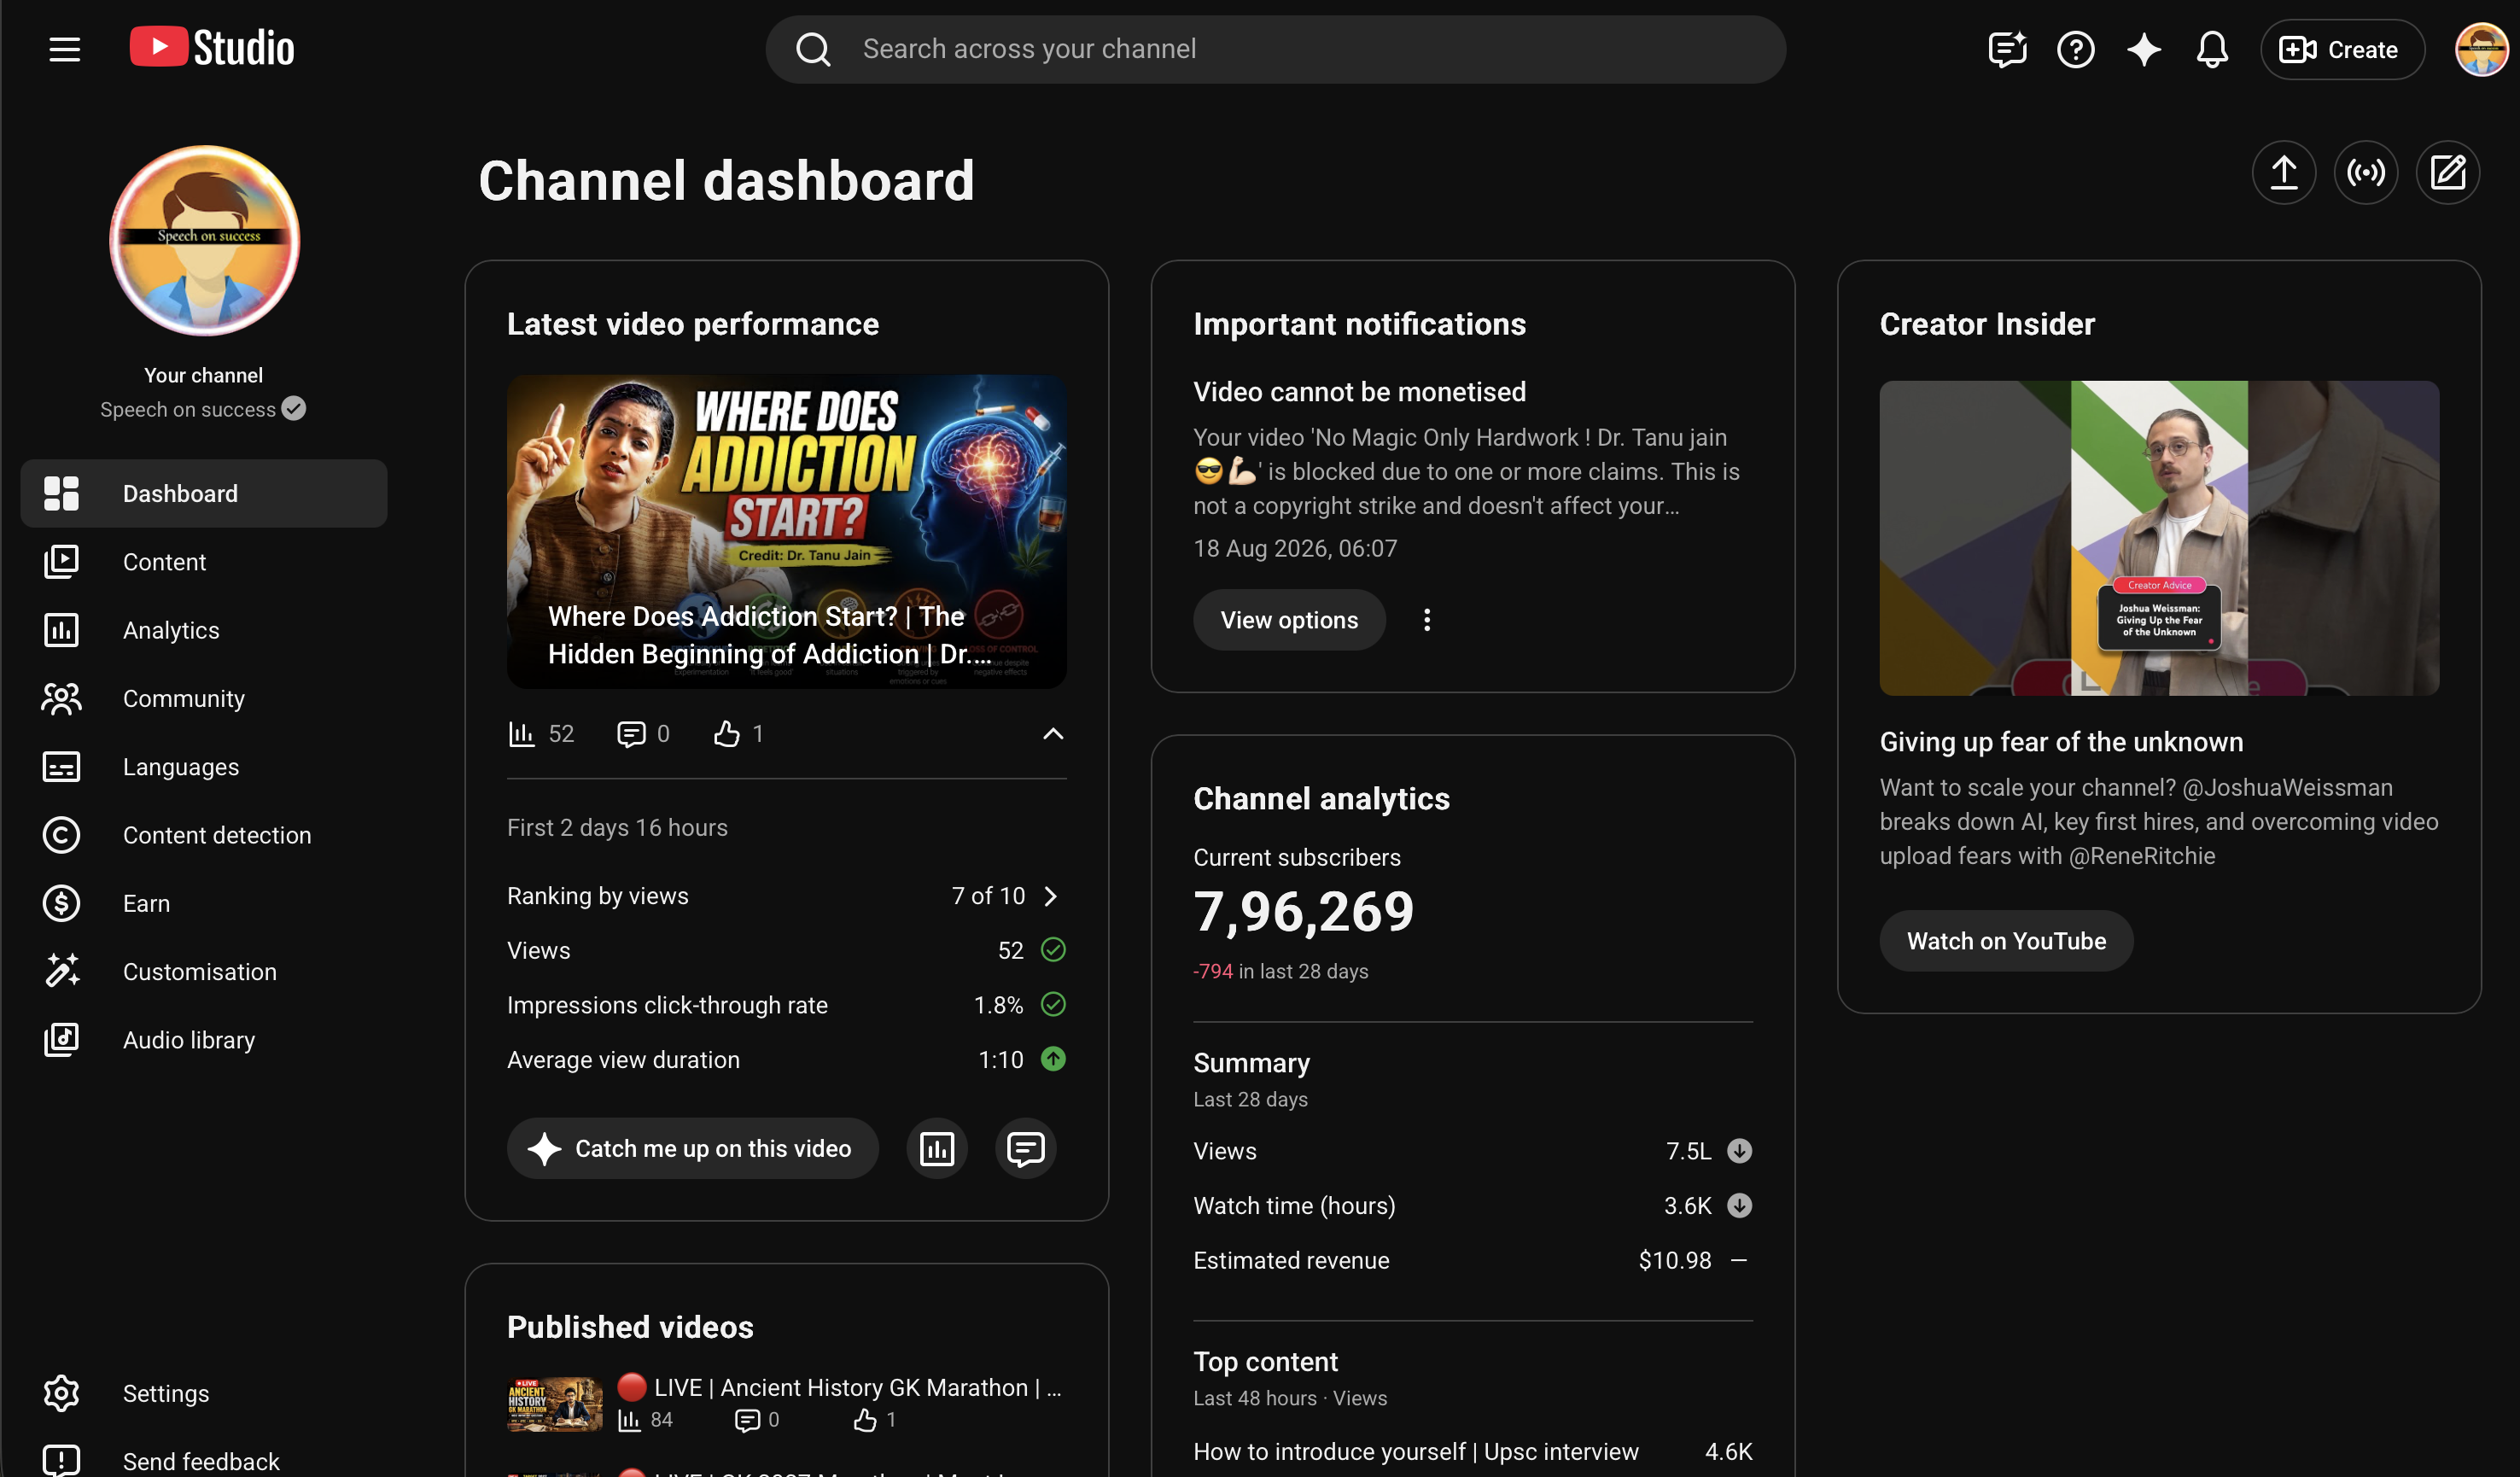2520x1477 pixels.
Task: Click likes icon for Ancient History video
Action: tap(865, 1420)
